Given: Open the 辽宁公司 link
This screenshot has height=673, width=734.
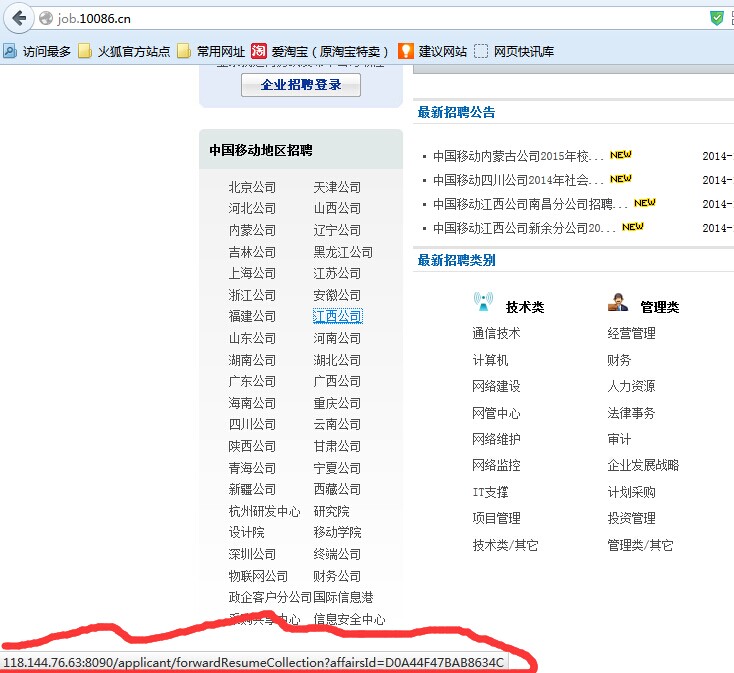Looking at the screenshot, I should (x=337, y=230).
